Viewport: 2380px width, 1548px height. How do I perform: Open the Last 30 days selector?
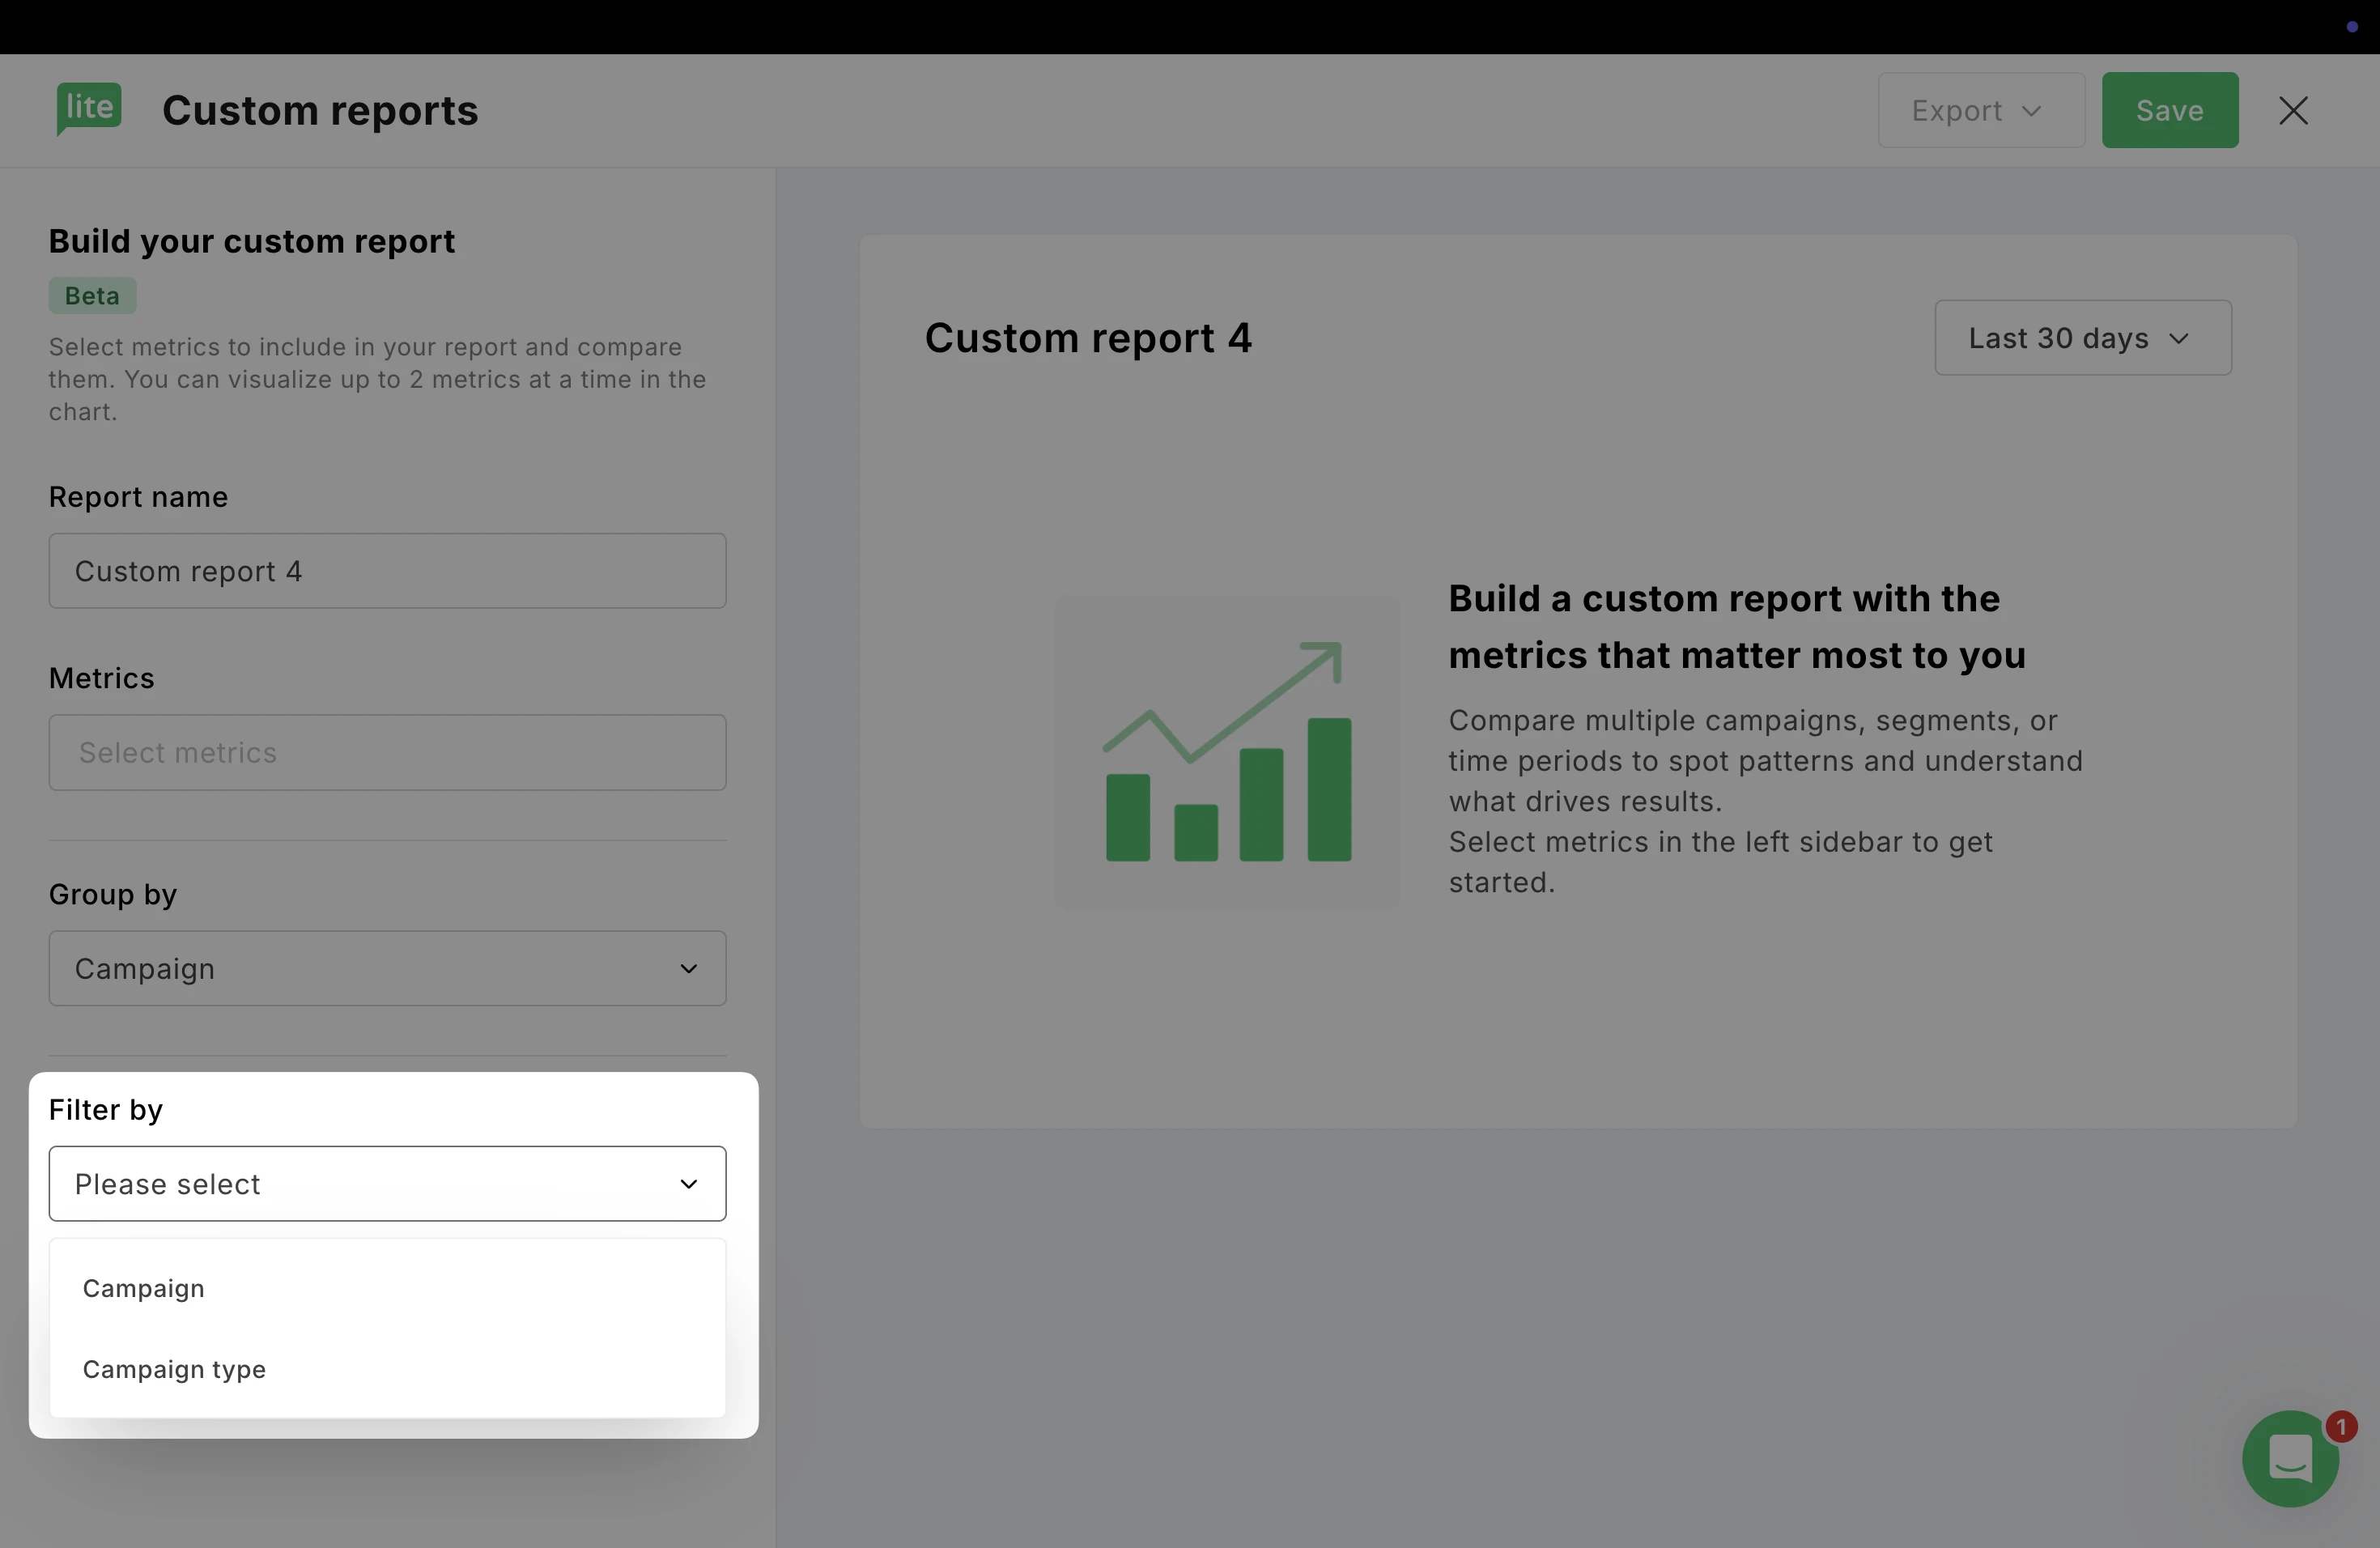2082,338
